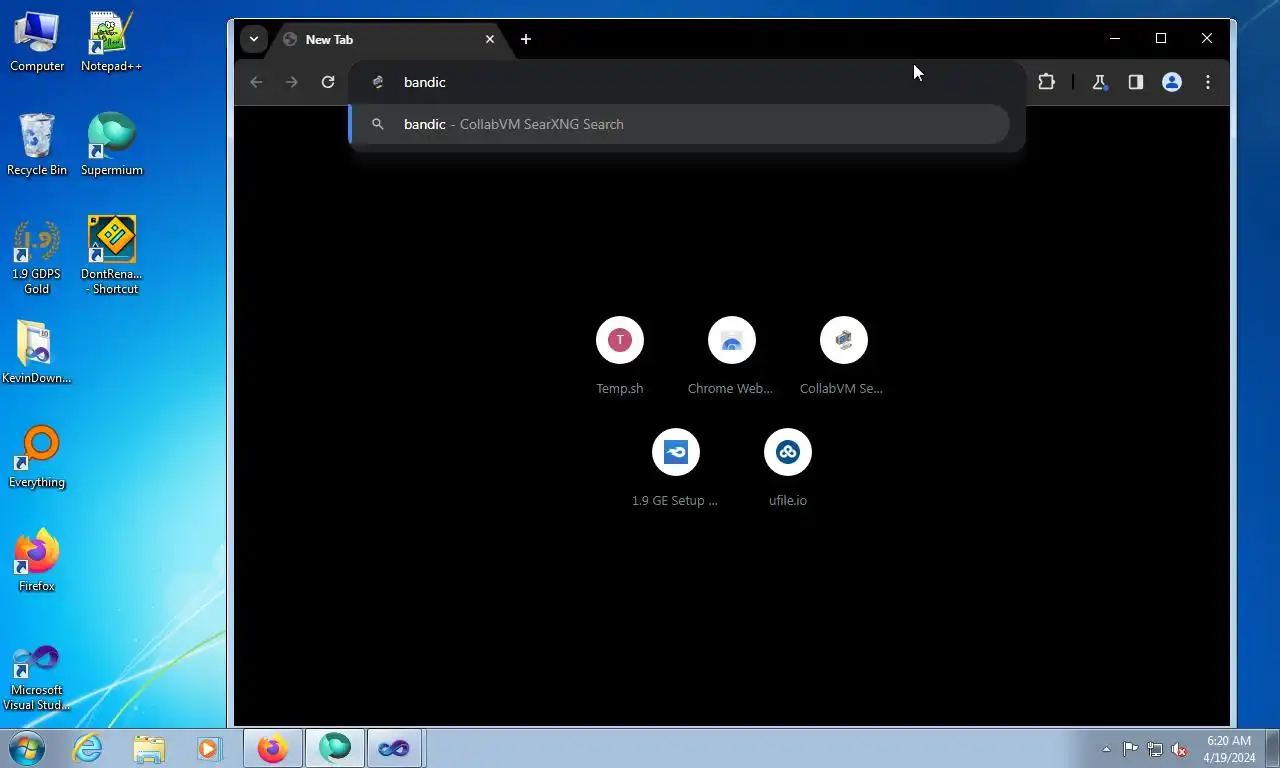Open the profile avatar menu
1280x768 pixels.
(x=1172, y=82)
